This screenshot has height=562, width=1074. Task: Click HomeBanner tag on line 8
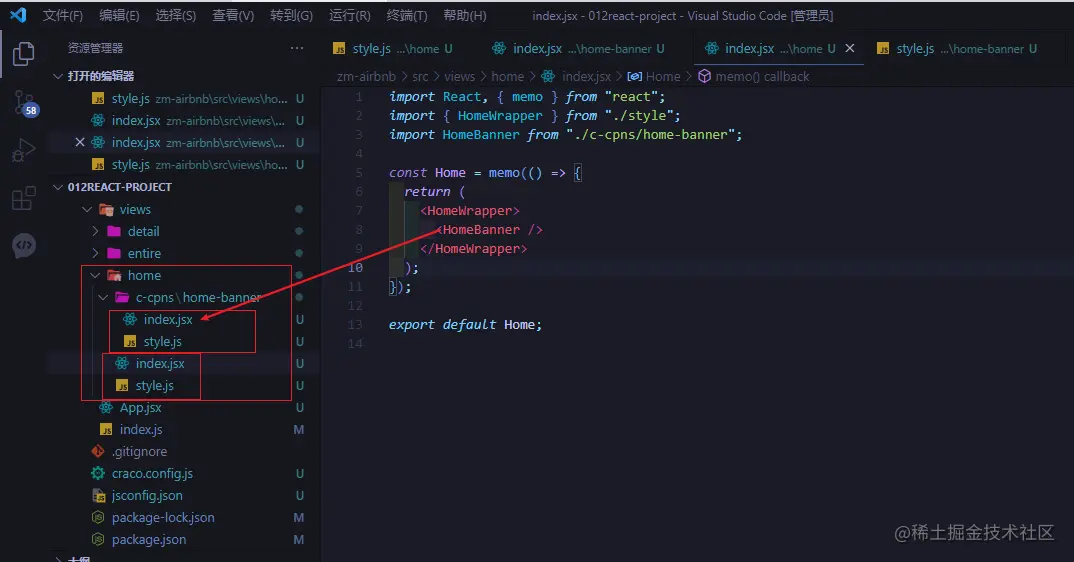481,230
